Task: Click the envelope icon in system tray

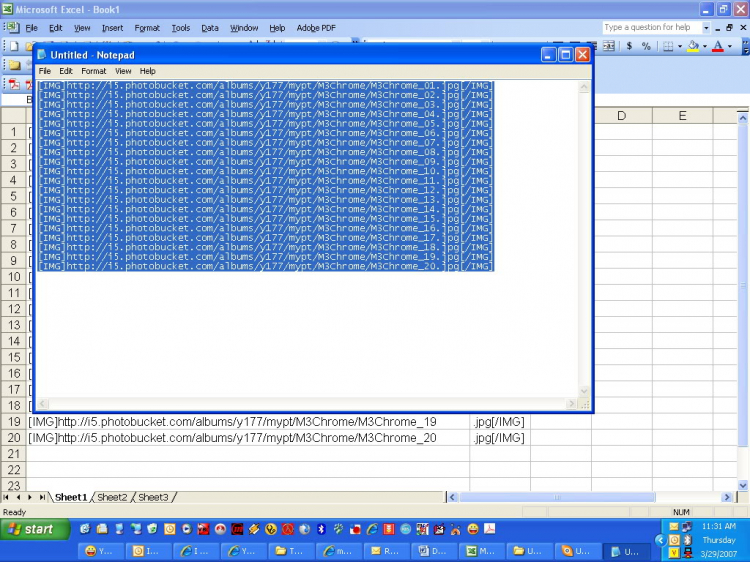Action: tap(673, 527)
